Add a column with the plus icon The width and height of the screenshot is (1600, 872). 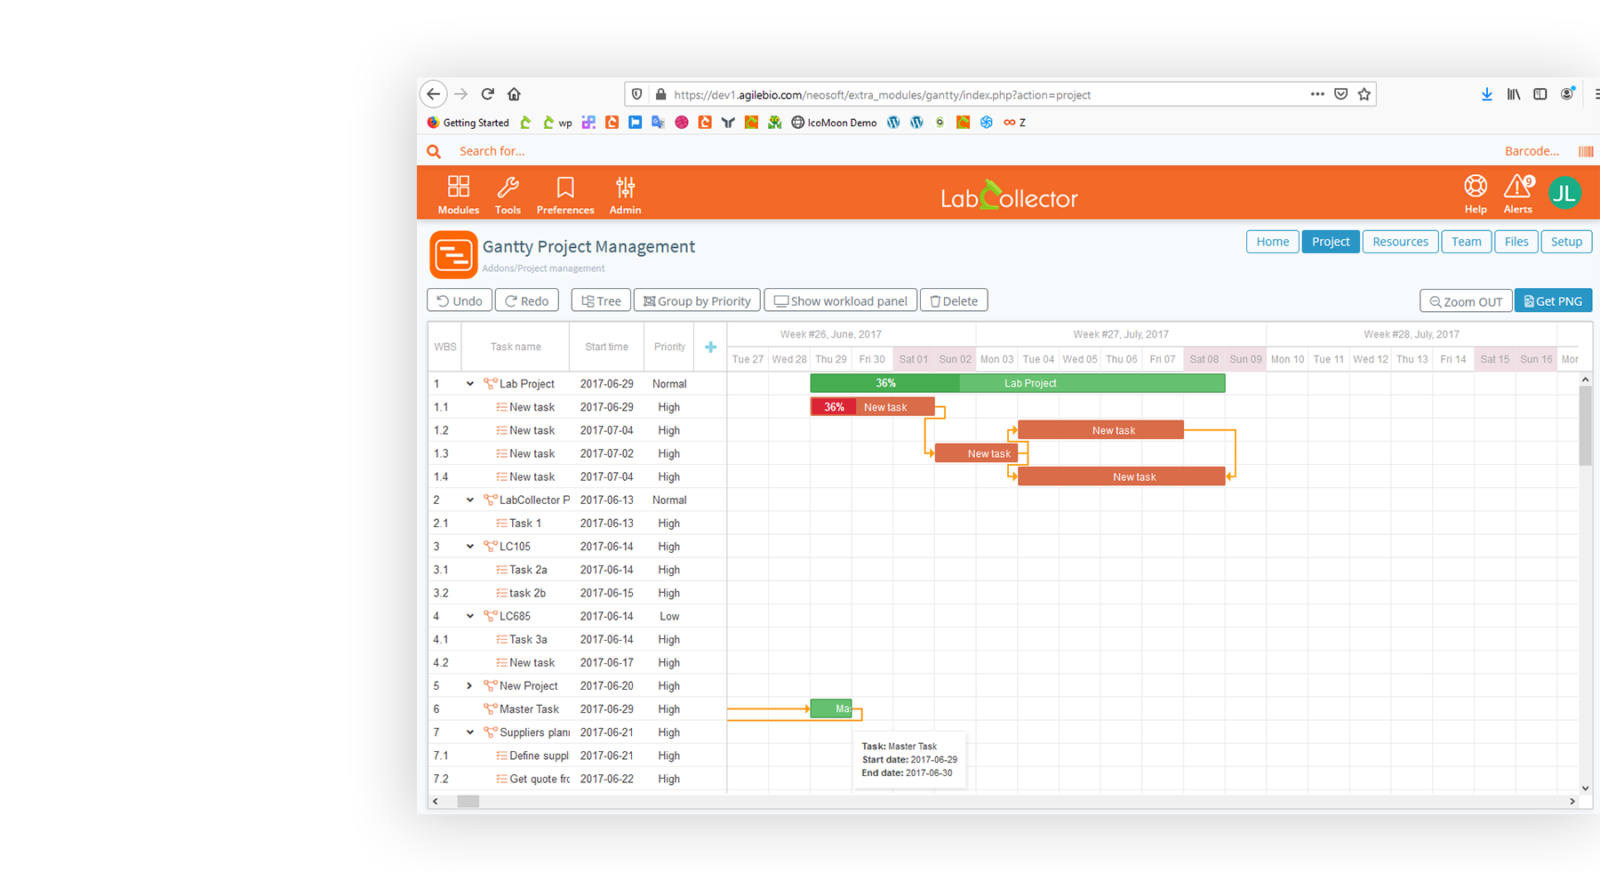pos(710,347)
